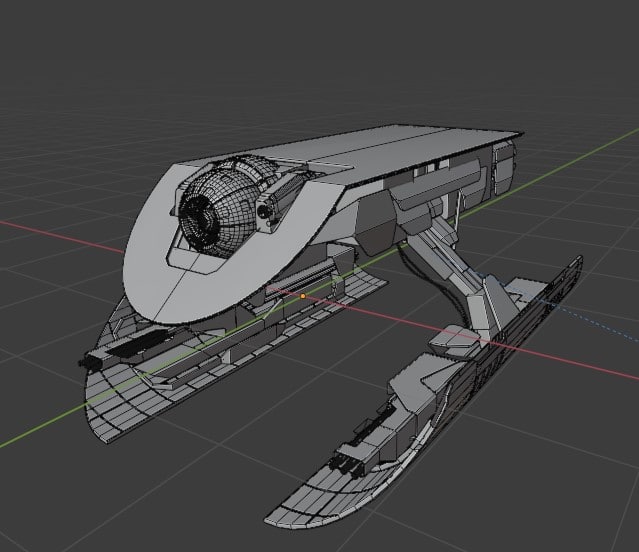Select the detached right landing ski
Viewport: 639px width, 552px height.
424,392
